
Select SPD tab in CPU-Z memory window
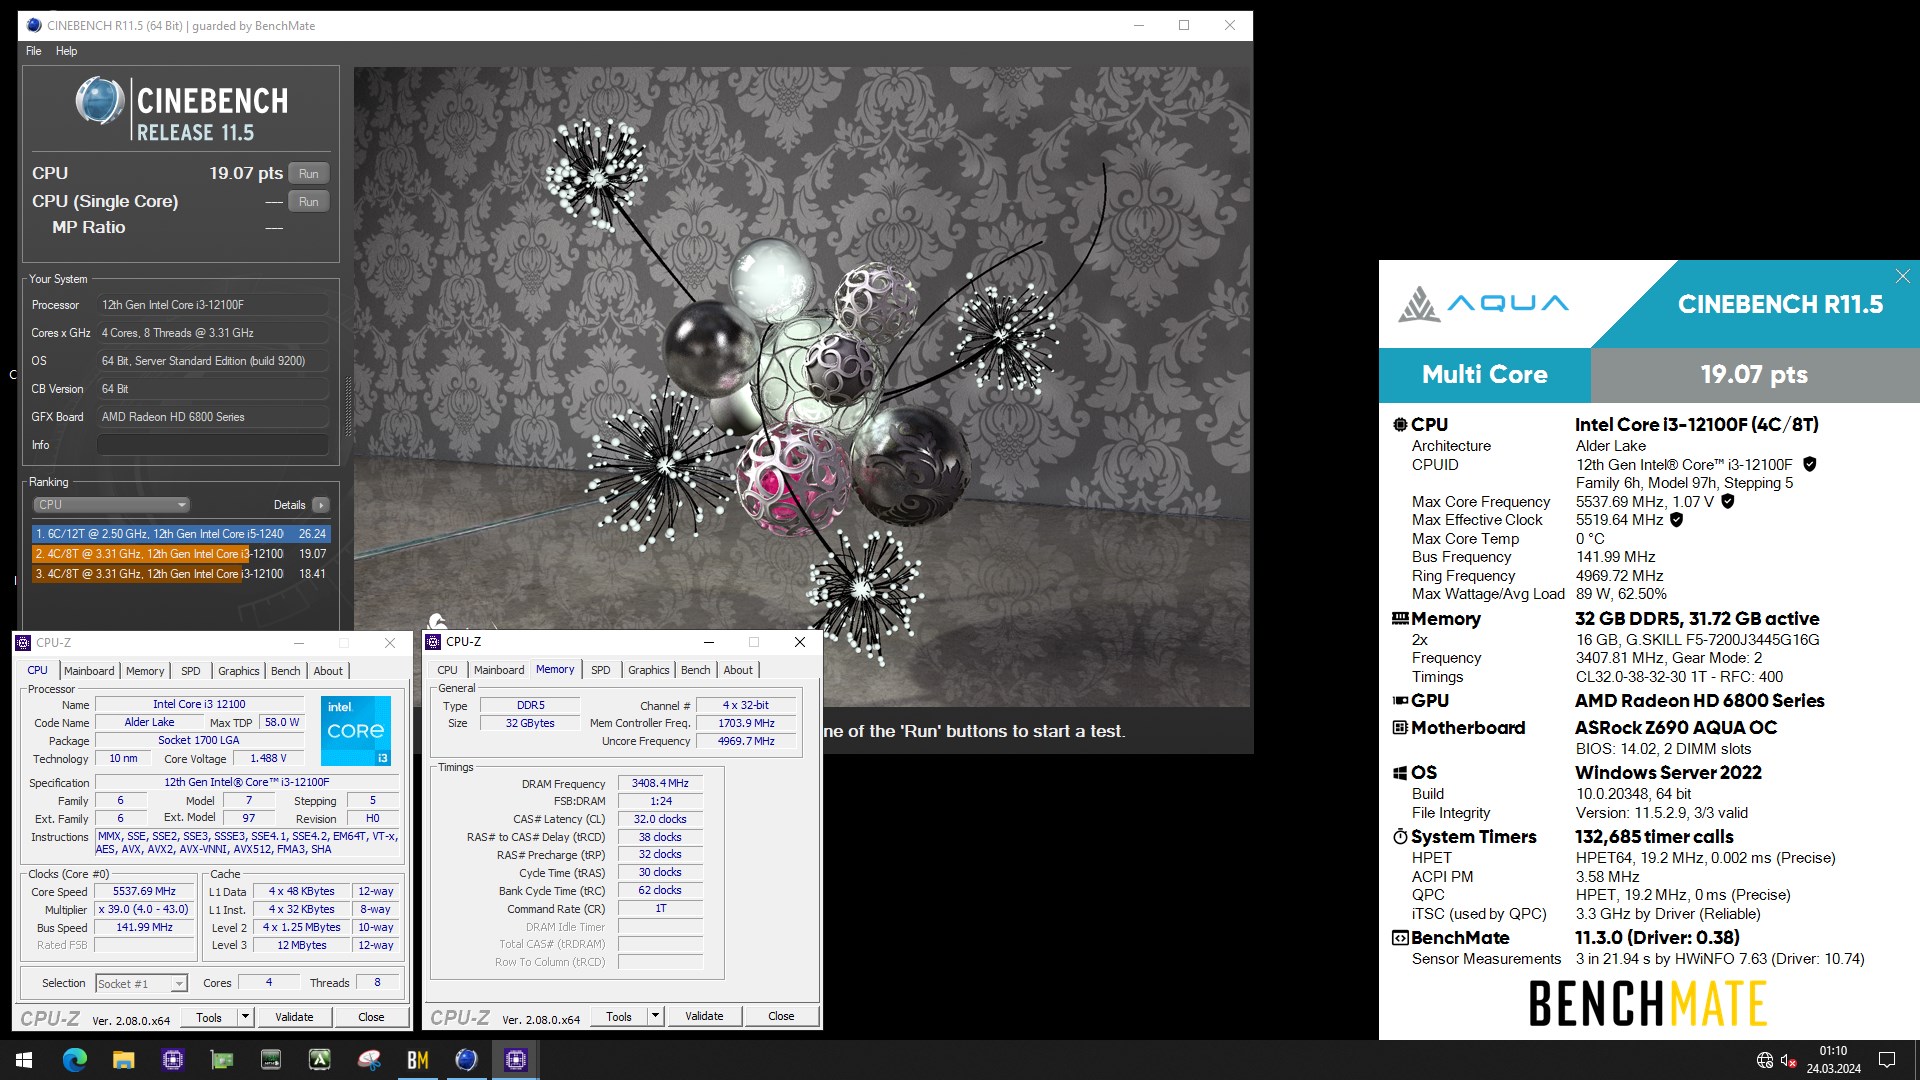[600, 670]
